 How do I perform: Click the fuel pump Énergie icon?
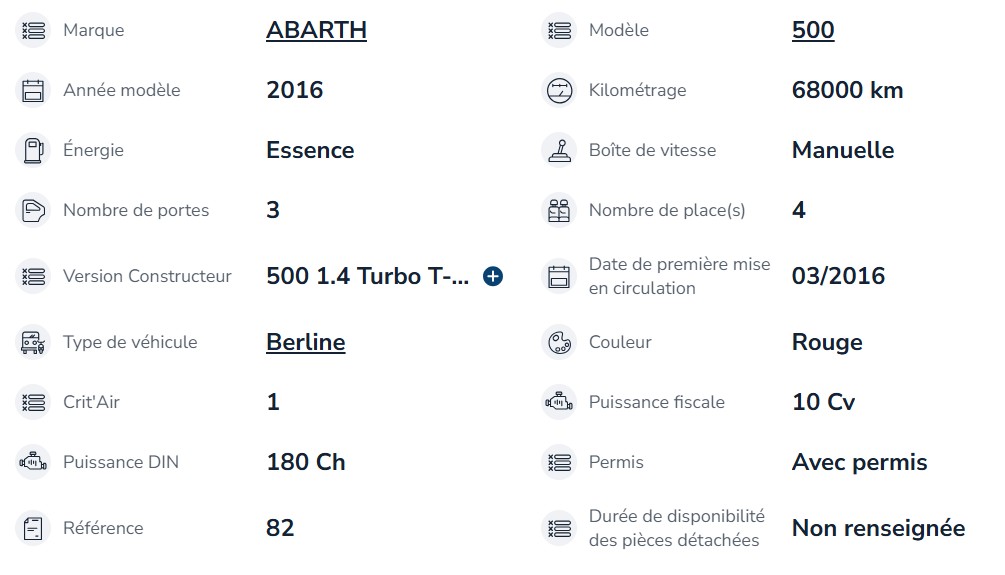(34, 150)
